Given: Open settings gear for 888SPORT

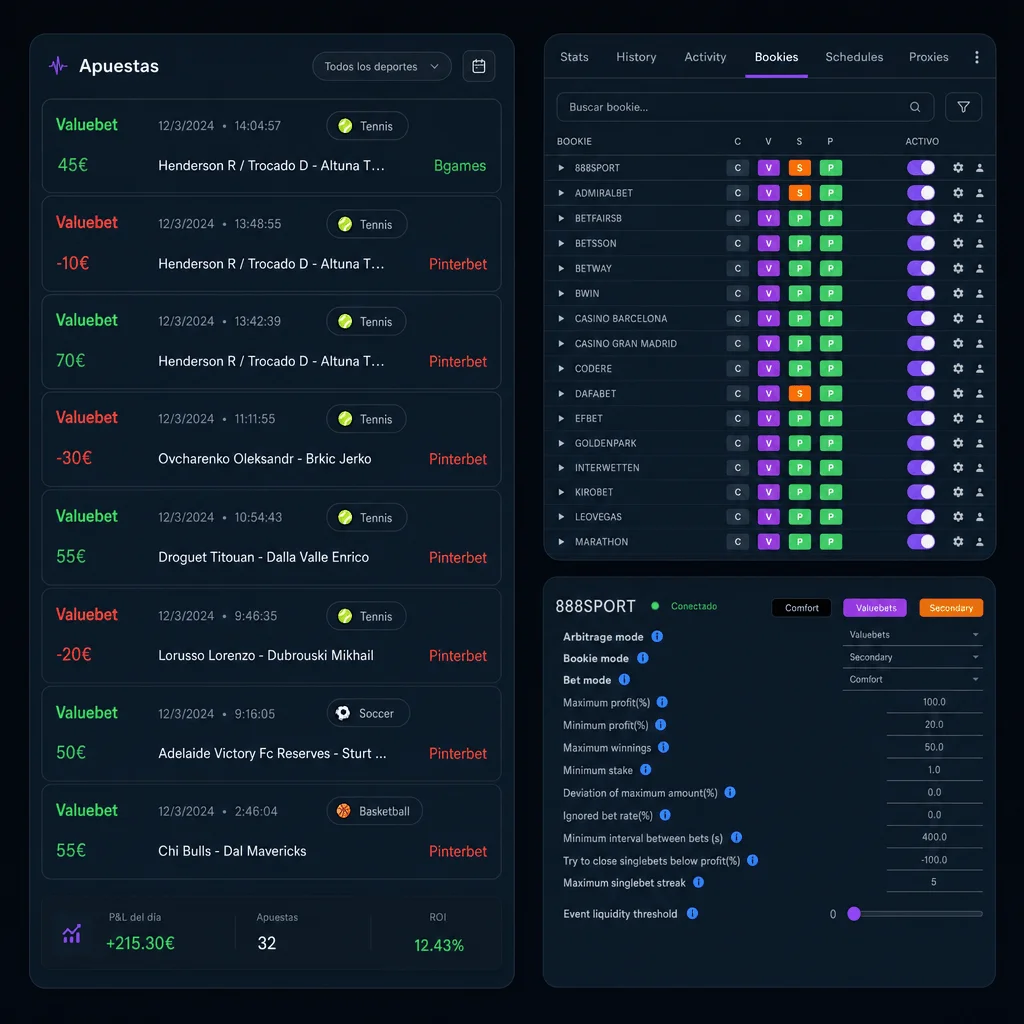Looking at the screenshot, I should (957, 168).
